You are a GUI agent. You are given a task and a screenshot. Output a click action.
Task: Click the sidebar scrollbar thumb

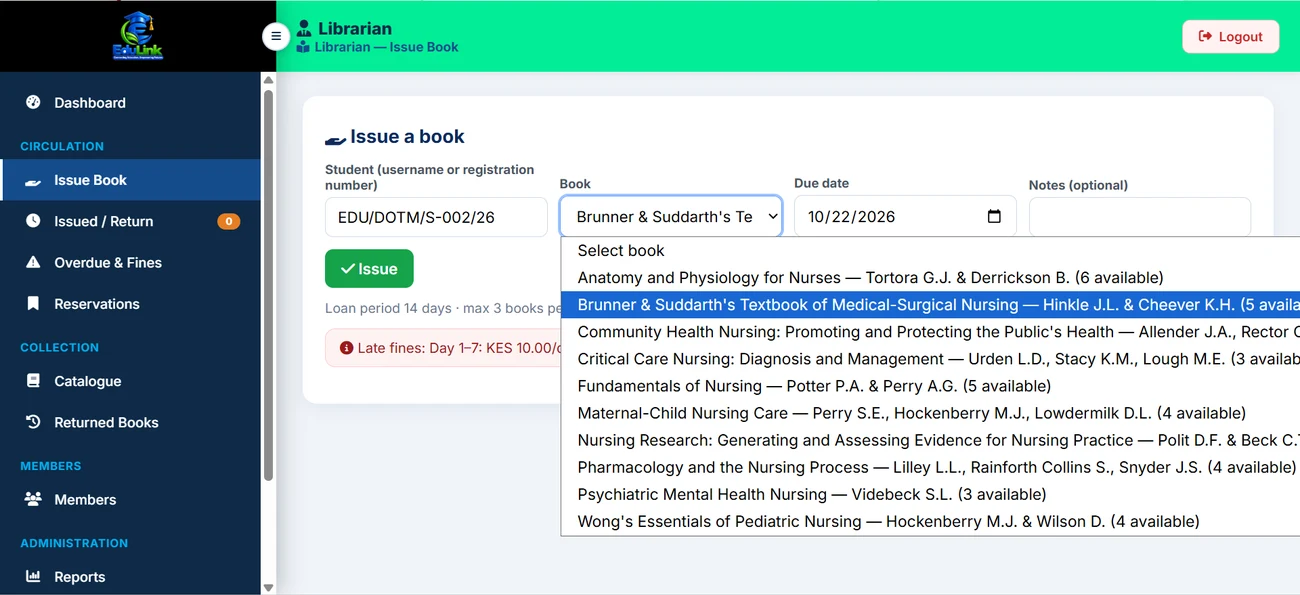[268, 285]
